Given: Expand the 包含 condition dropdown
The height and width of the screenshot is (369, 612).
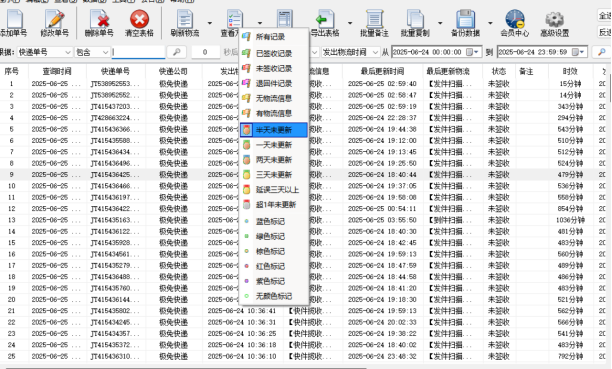Looking at the screenshot, I should (x=105, y=52).
